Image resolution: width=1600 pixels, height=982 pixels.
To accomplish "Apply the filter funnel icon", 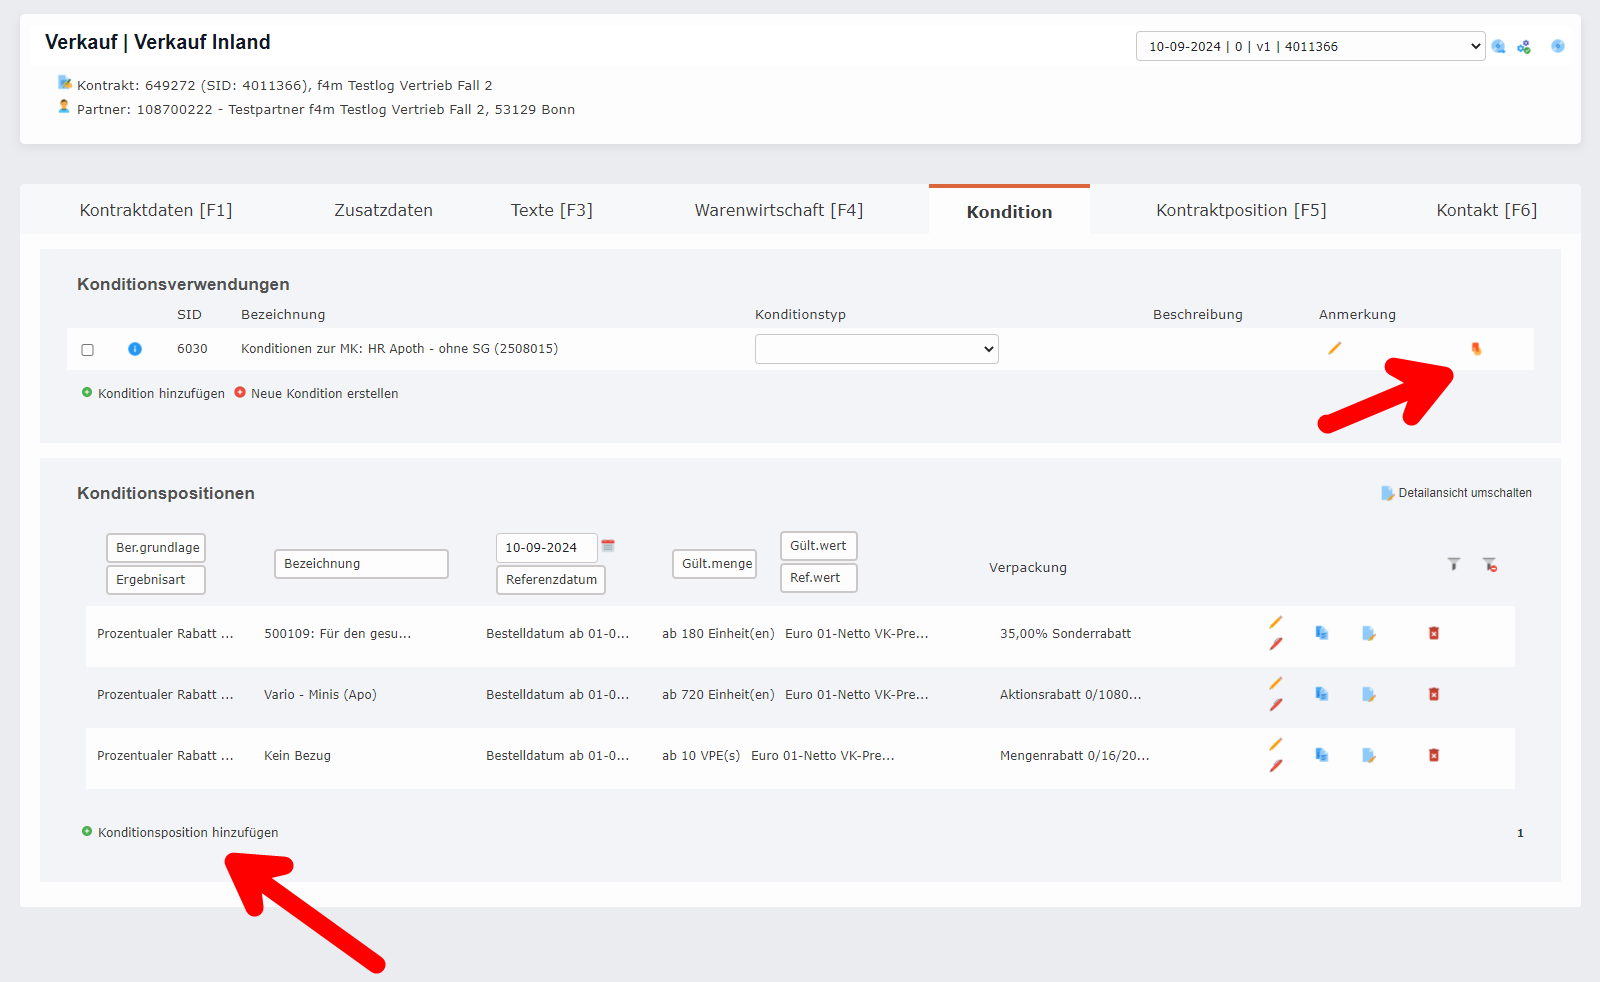I will point(1454,565).
